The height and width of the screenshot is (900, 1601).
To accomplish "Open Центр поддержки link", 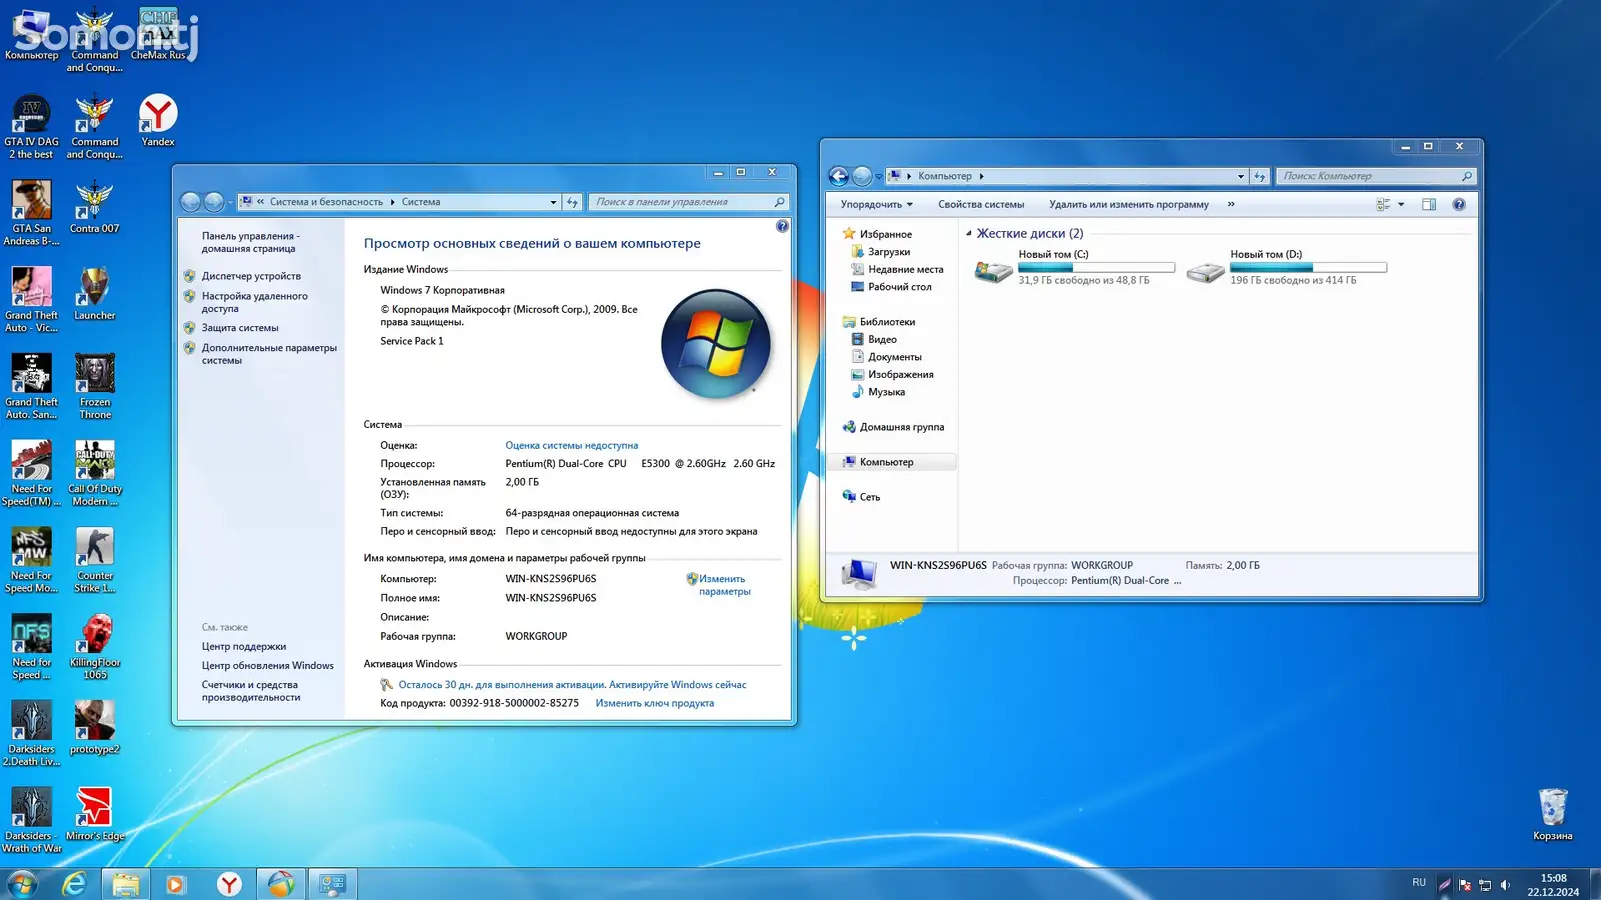I will point(243,647).
